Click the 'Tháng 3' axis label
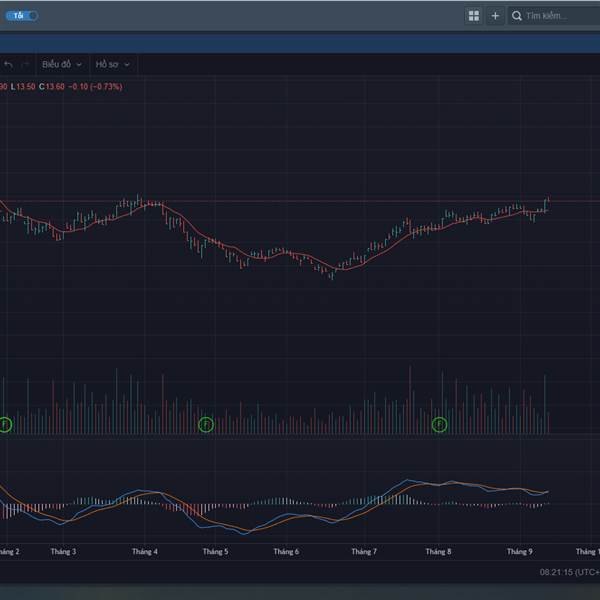The image size is (600, 600). (x=63, y=551)
